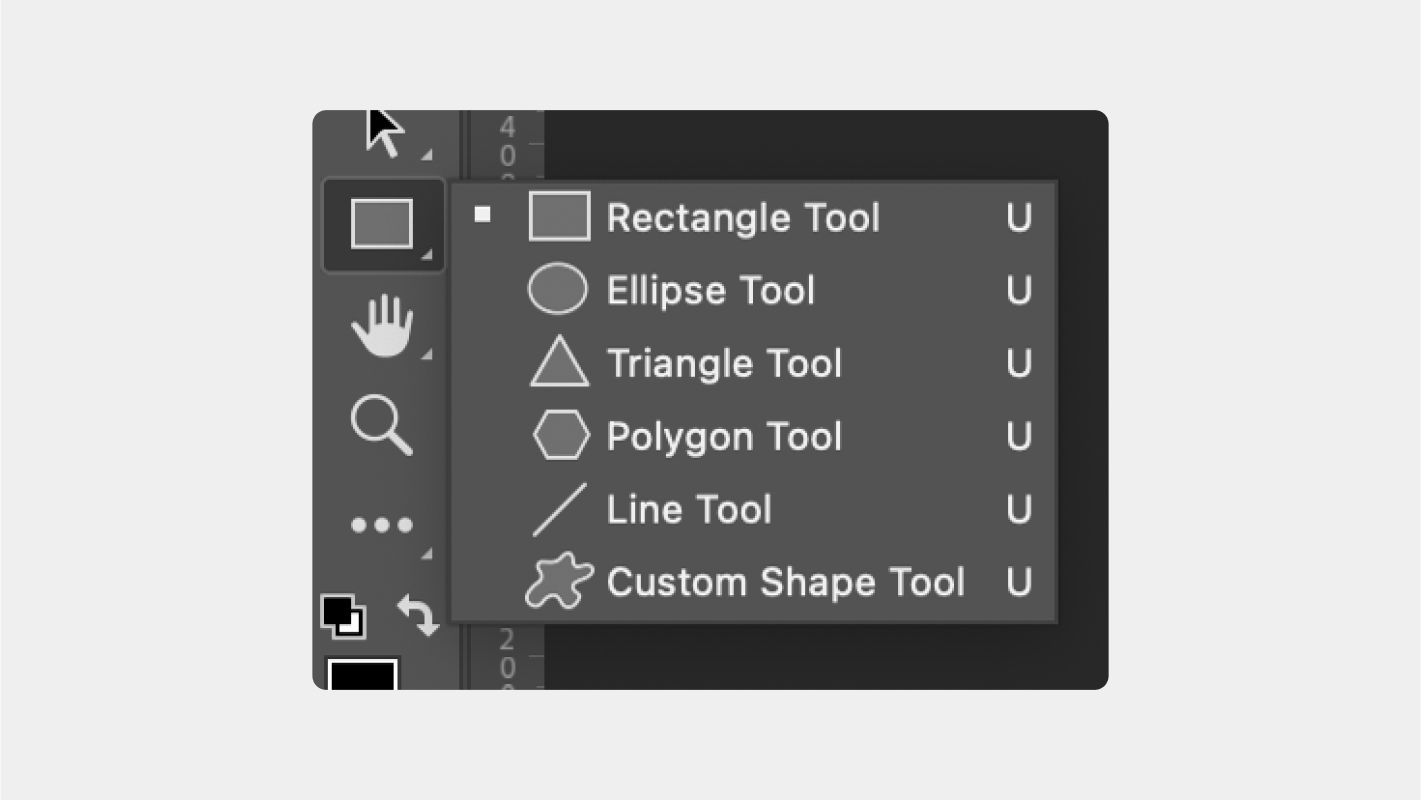This screenshot has height=800, width=1421.
Task: Click the selected-tool square marker beside Rectangle
Action: (x=483, y=214)
